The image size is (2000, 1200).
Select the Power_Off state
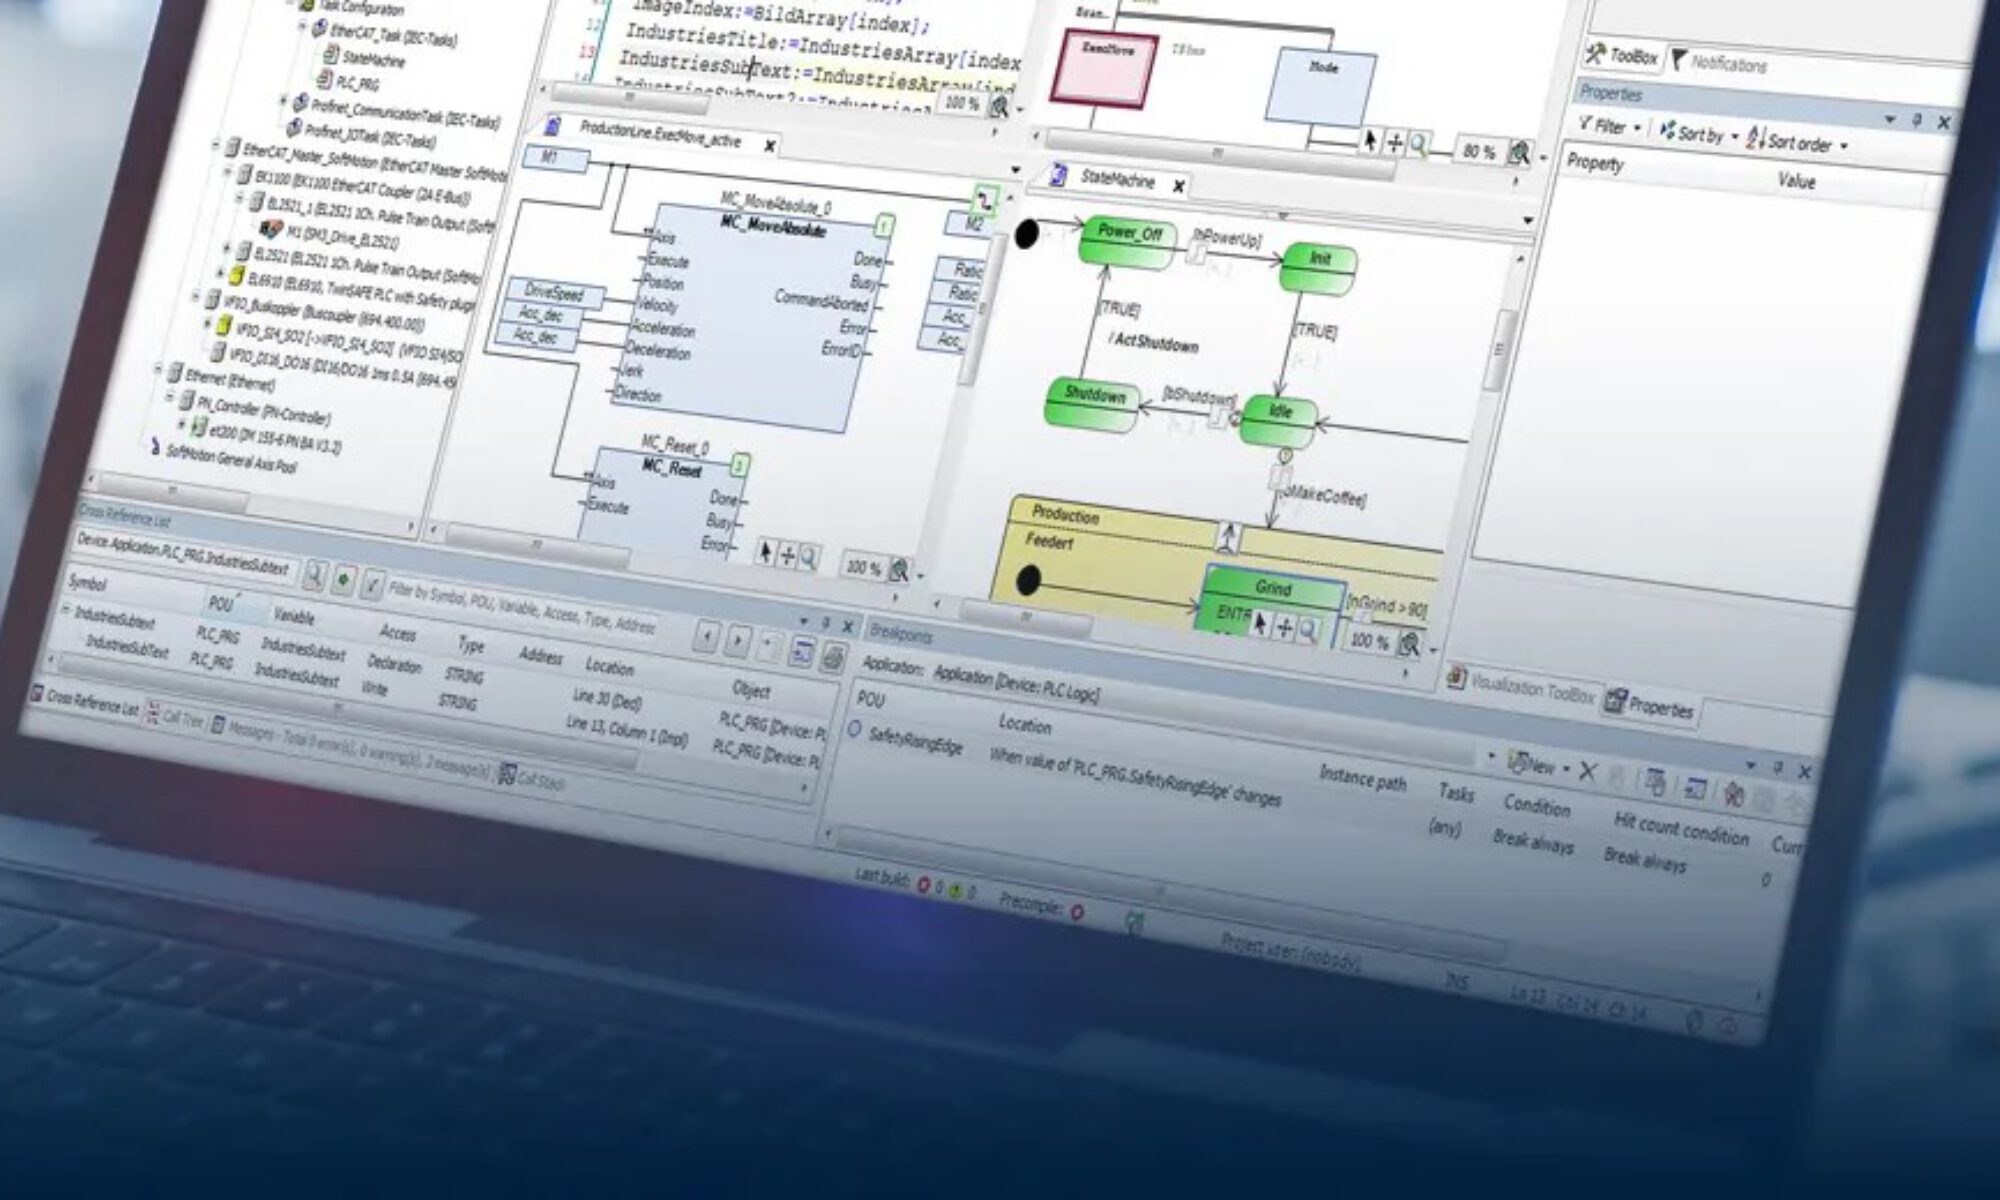(1129, 242)
